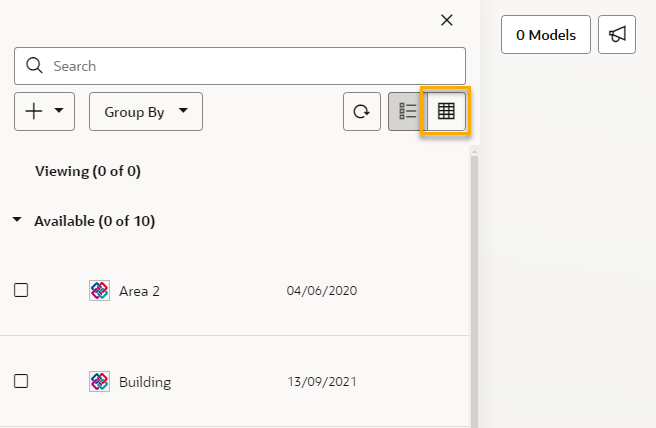The height and width of the screenshot is (428, 656).
Task: Select the Area 2 row label
Action: [x=139, y=291]
